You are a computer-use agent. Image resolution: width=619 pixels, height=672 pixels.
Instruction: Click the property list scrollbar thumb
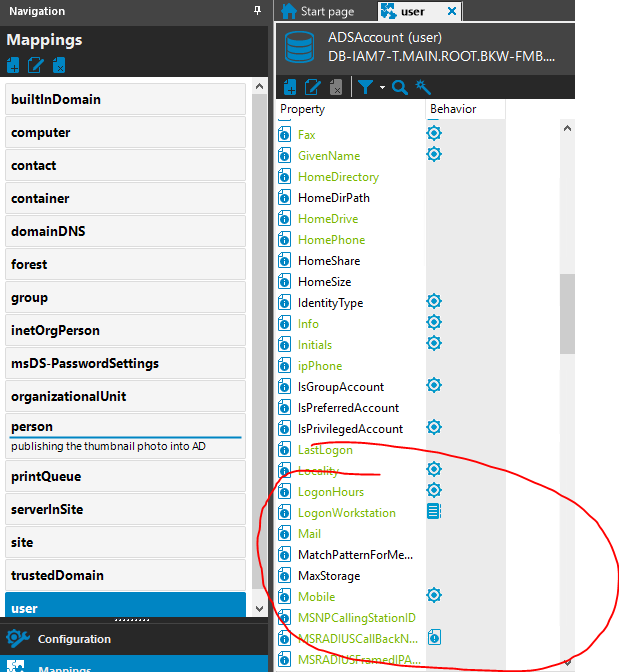pyautogui.click(x=567, y=314)
